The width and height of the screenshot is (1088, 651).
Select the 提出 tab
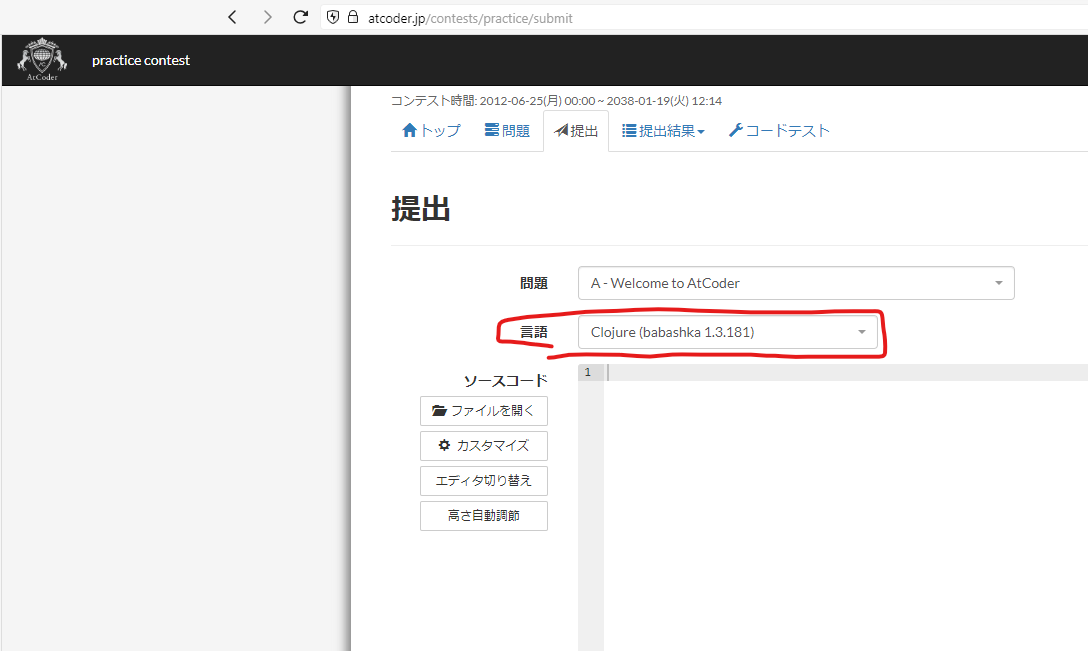pos(576,130)
